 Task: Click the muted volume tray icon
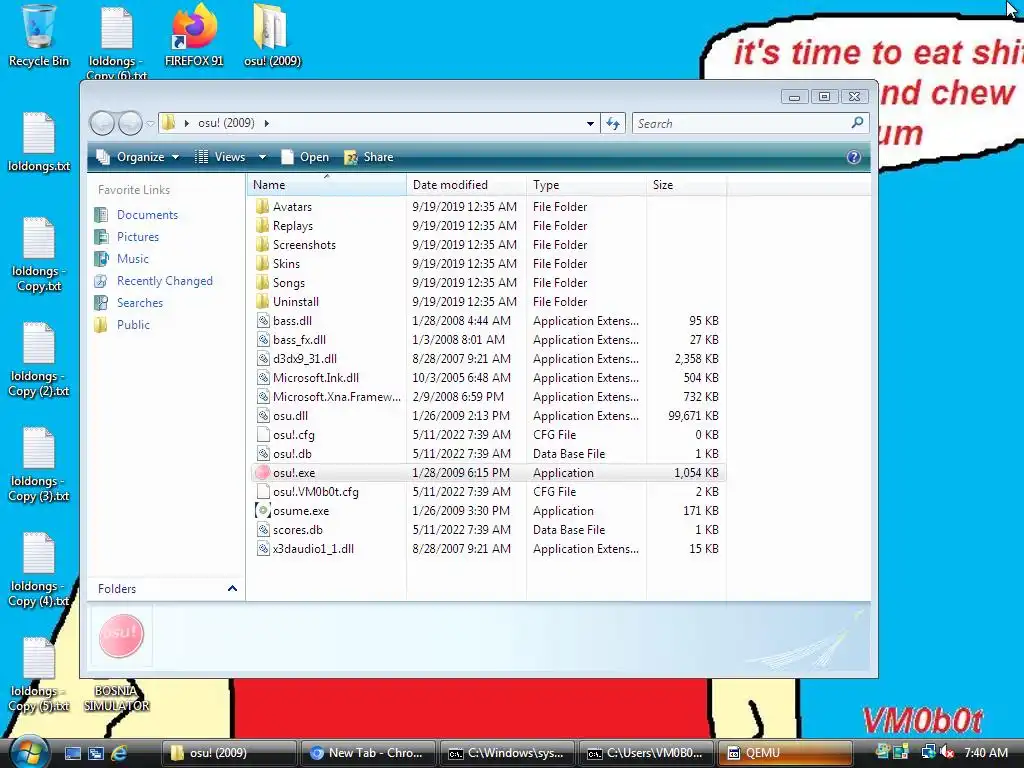coord(947,753)
